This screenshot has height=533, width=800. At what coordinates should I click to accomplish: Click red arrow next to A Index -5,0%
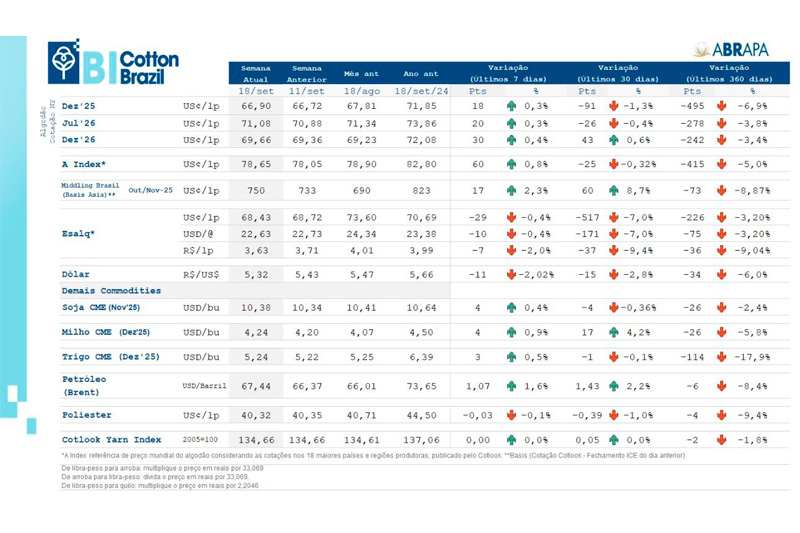pyautogui.click(x=721, y=163)
